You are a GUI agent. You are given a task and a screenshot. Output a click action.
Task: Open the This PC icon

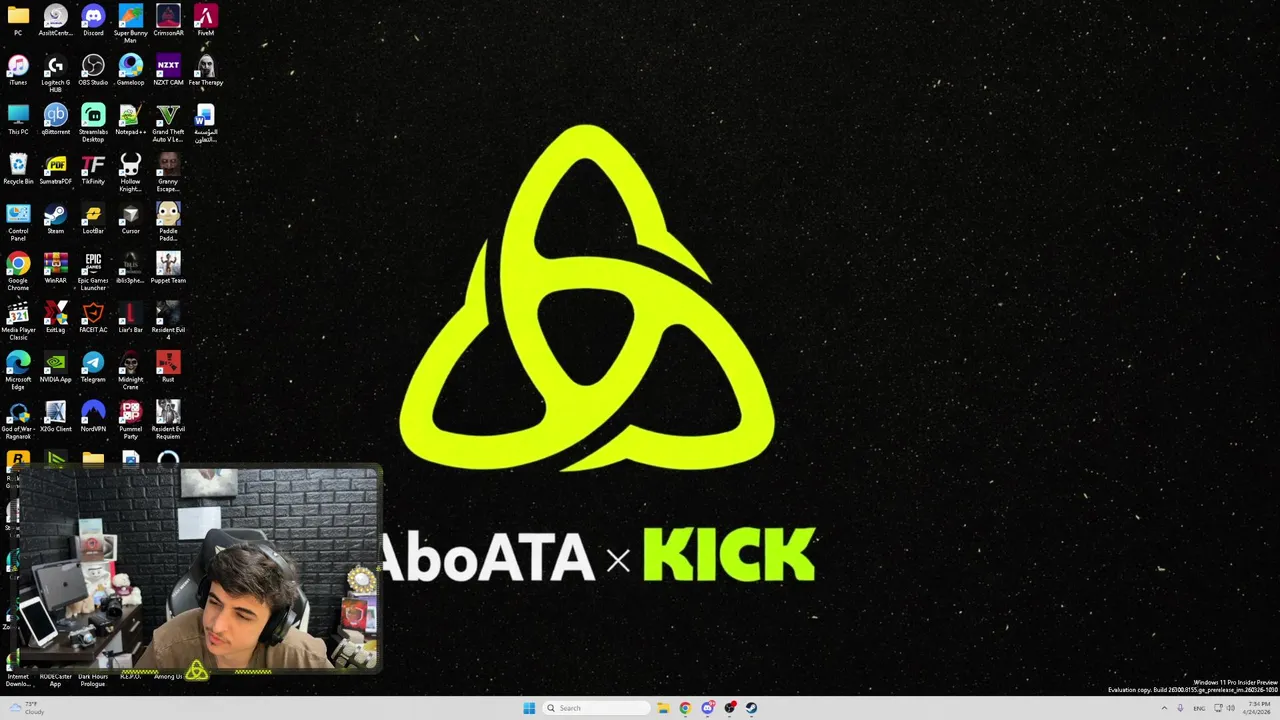click(18, 119)
